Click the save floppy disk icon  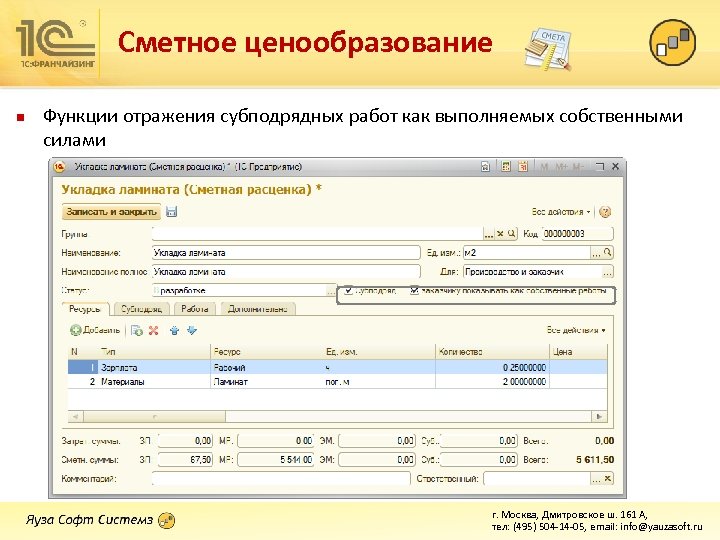click(171, 212)
